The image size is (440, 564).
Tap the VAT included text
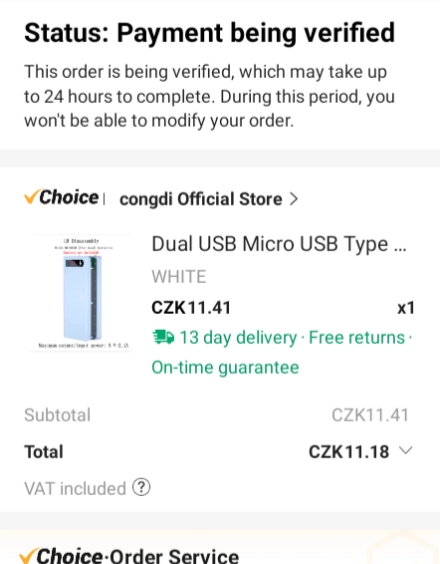tap(75, 488)
